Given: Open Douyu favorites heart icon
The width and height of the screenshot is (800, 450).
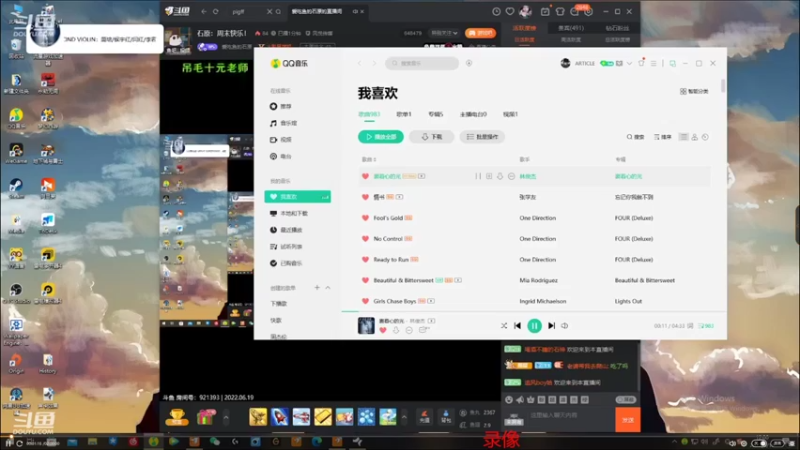Looking at the screenshot, I should (510, 11).
